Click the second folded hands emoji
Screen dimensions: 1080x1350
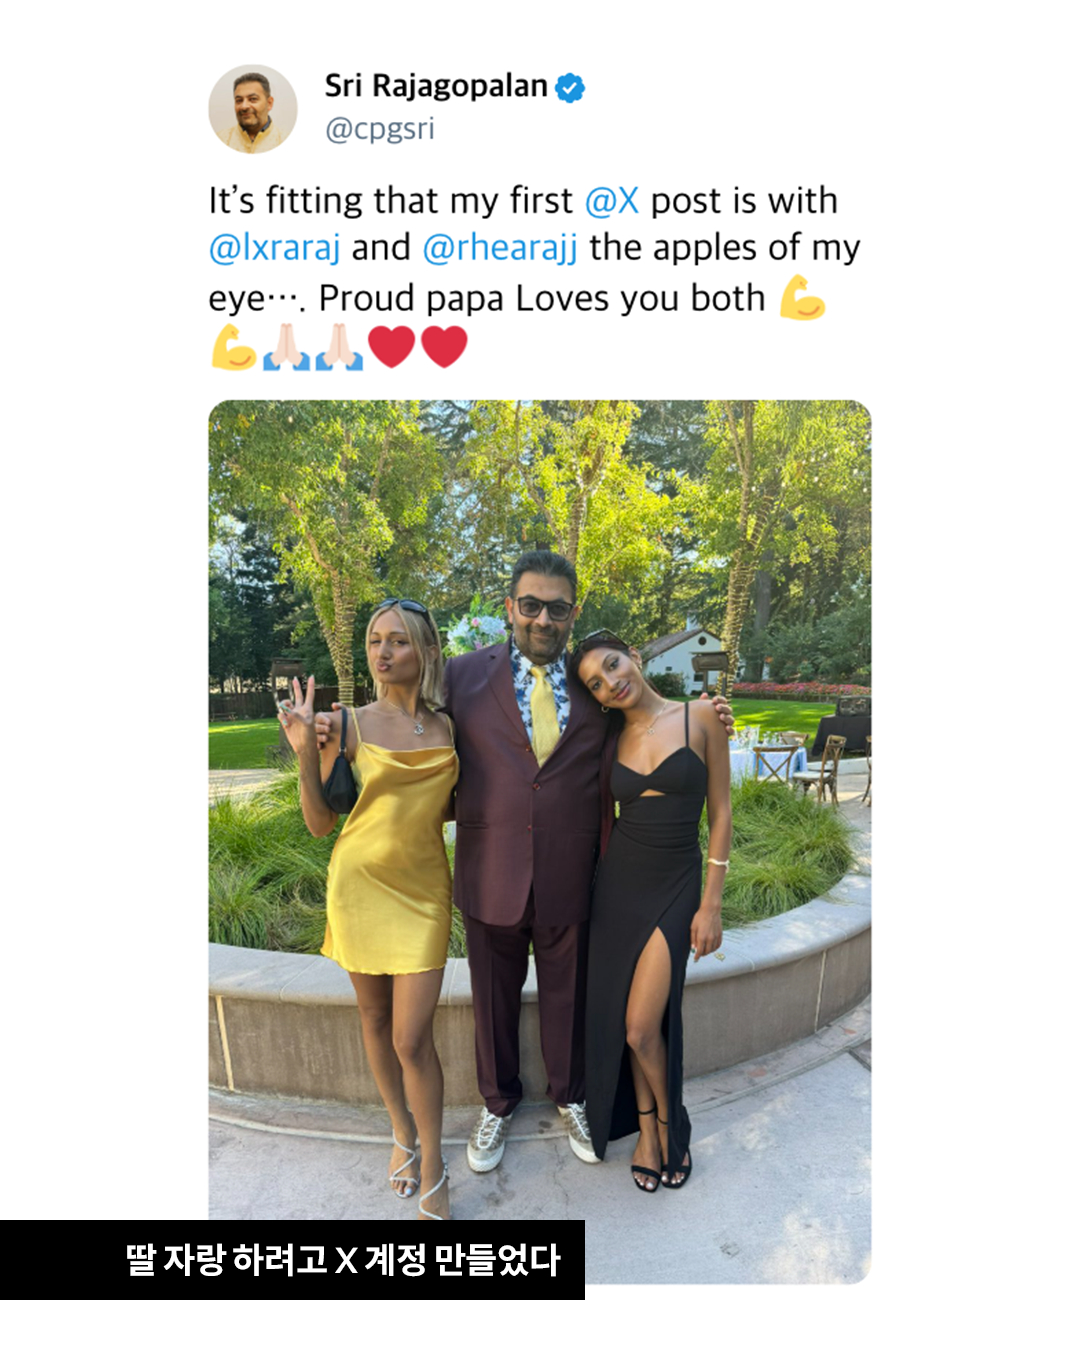tap(339, 347)
